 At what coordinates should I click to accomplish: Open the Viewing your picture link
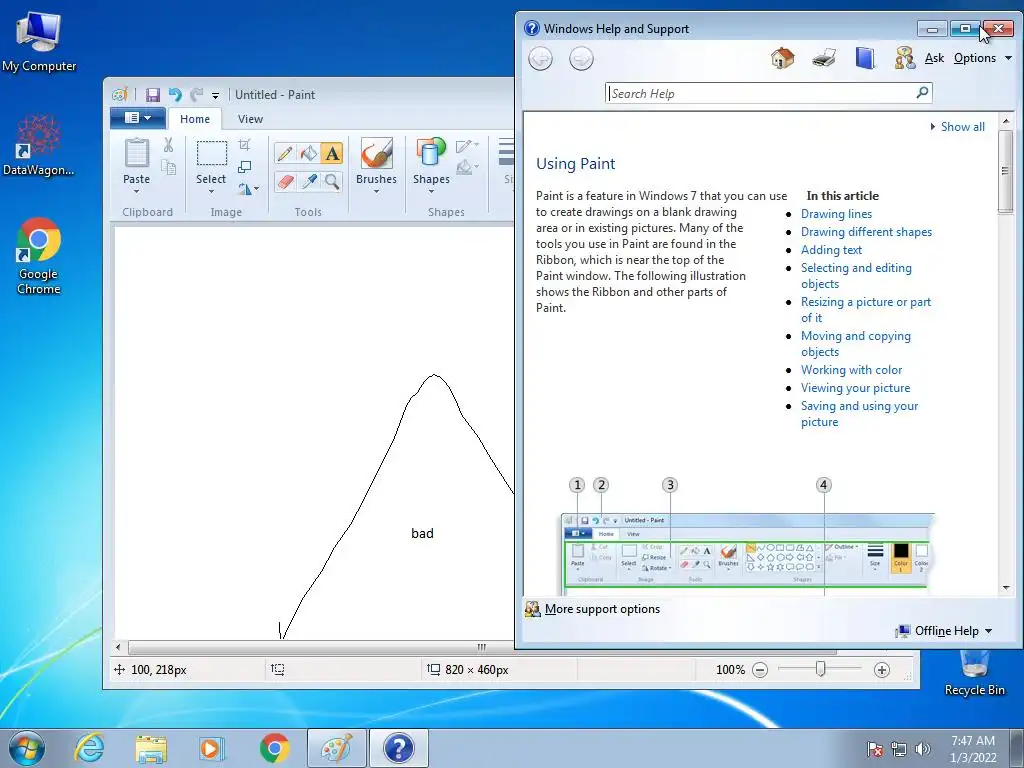tap(855, 388)
